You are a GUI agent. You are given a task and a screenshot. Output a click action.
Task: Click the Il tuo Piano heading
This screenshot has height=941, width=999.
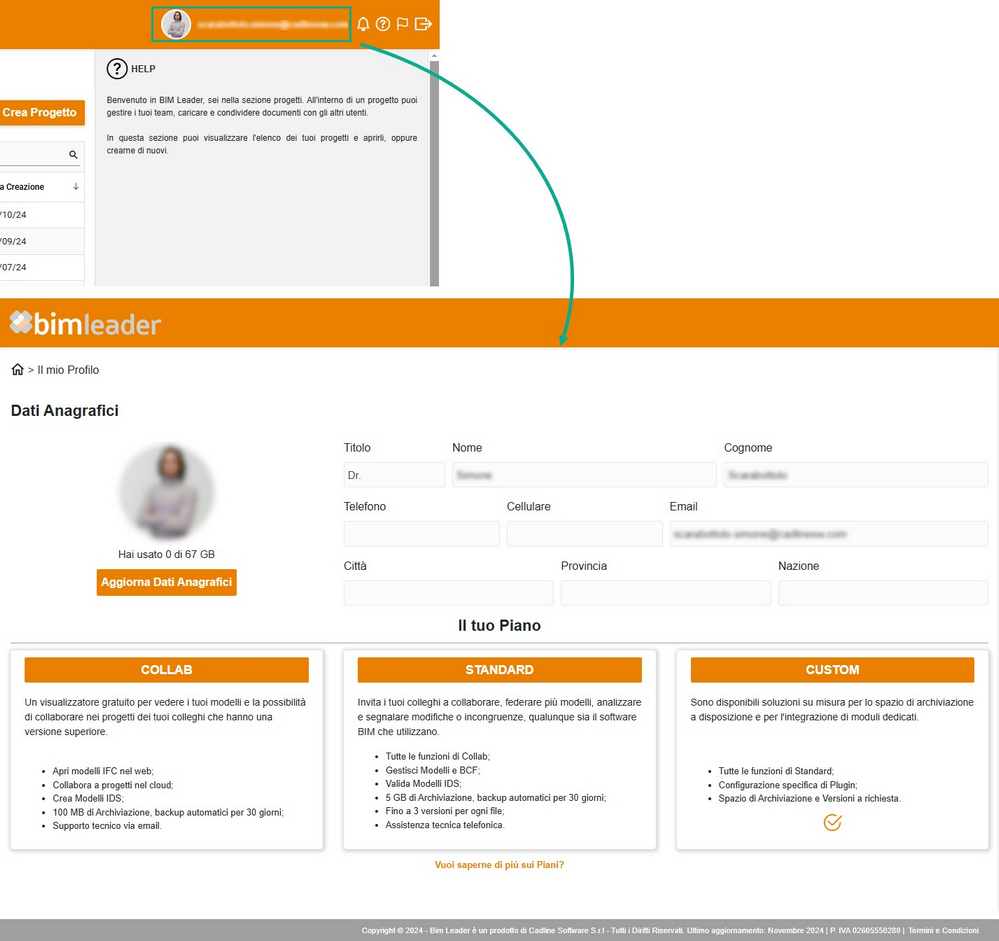[x=500, y=626]
